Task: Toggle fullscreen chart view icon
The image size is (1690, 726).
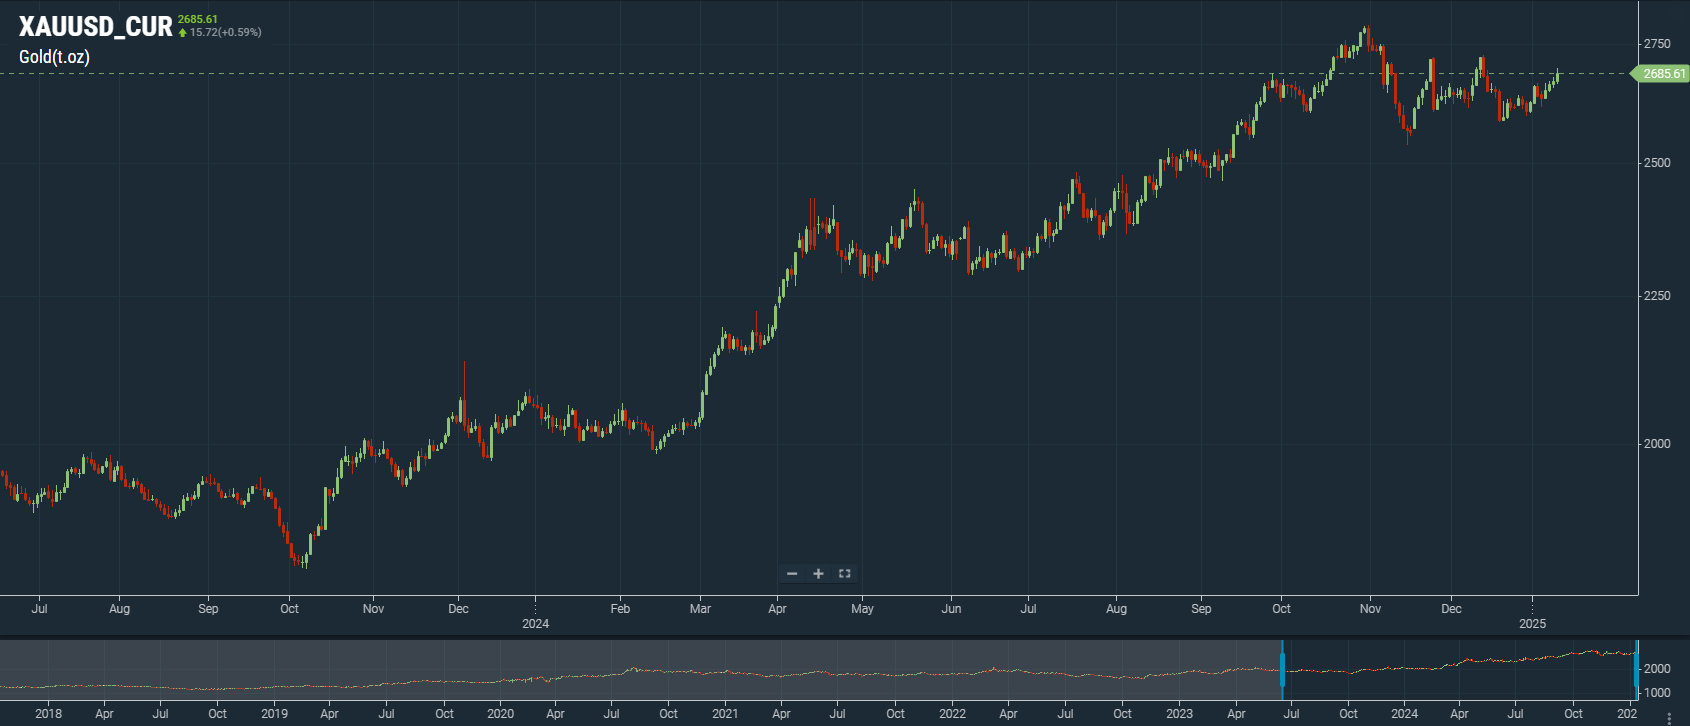Action: click(x=844, y=574)
